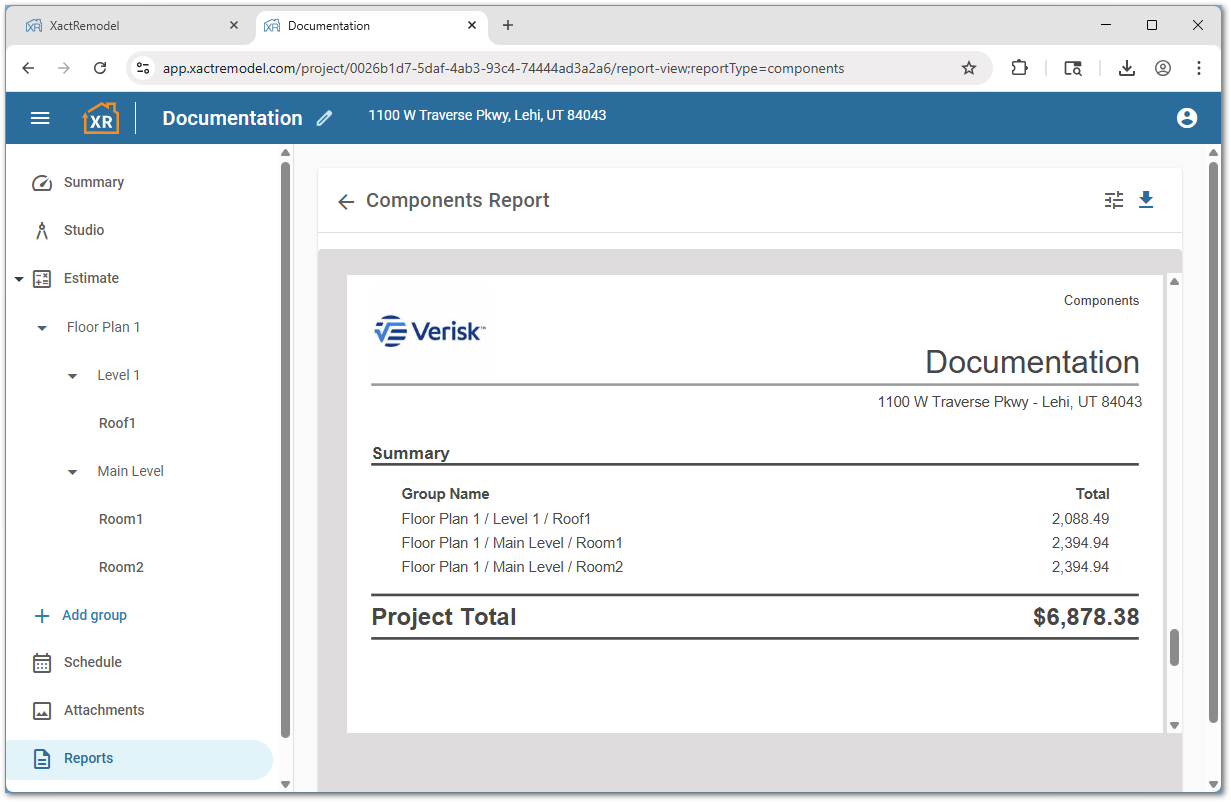Image resolution: width=1231 pixels, height=802 pixels.
Task: Go back using the Components Report arrow
Action: click(x=345, y=201)
